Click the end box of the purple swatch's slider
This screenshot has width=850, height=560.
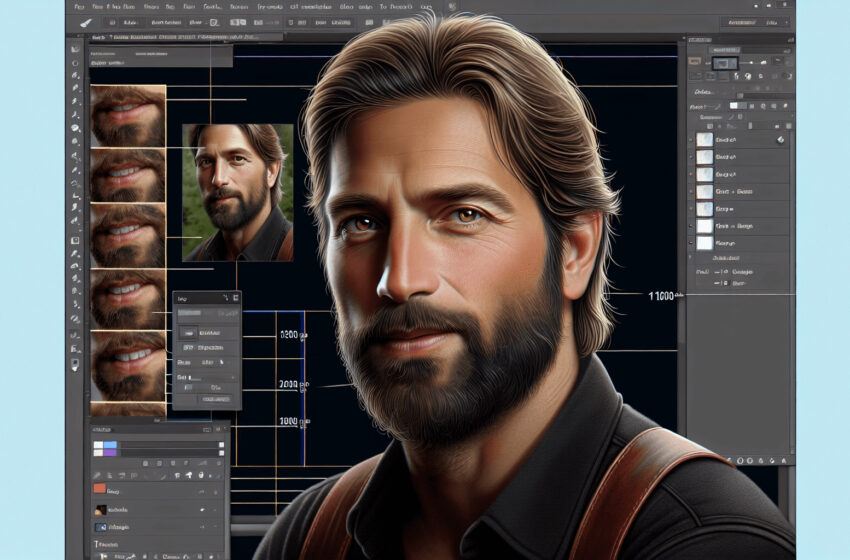click(x=221, y=453)
